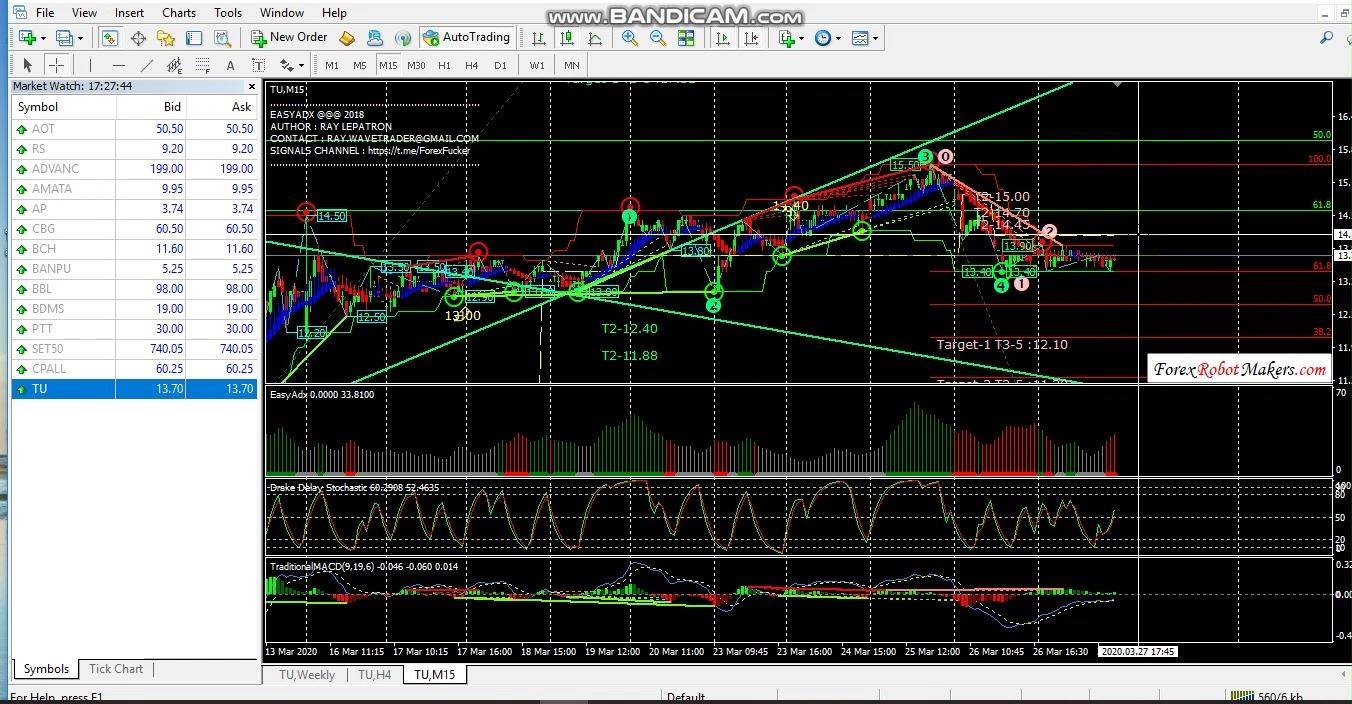Viewport: 1352px width, 704px height.
Task: Select the CPALL symbol row
Action: (135, 369)
